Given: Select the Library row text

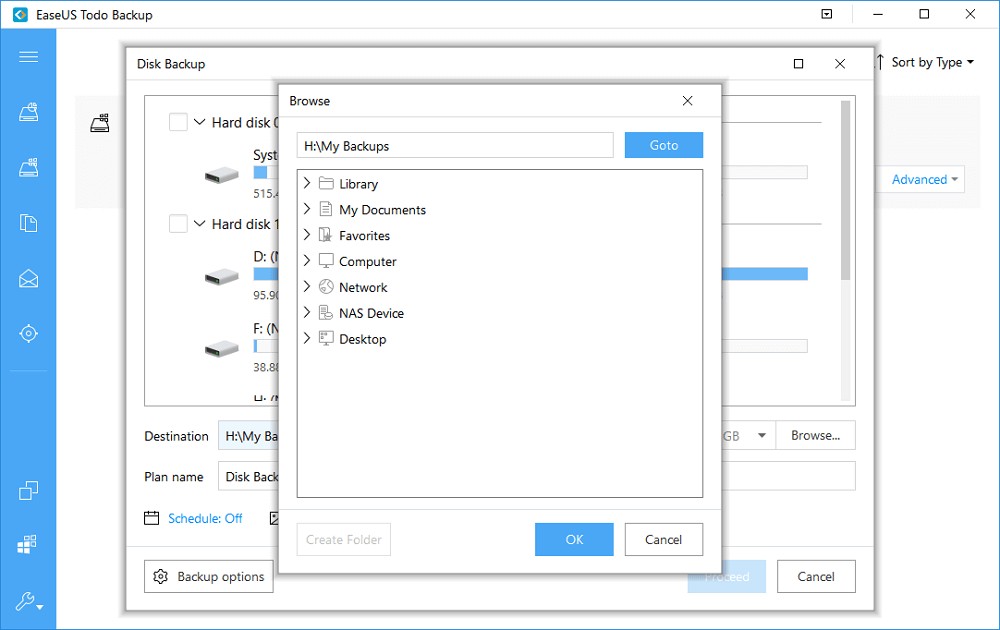Looking at the screenshot, I should pyautogui.click(x=358, y=184).
